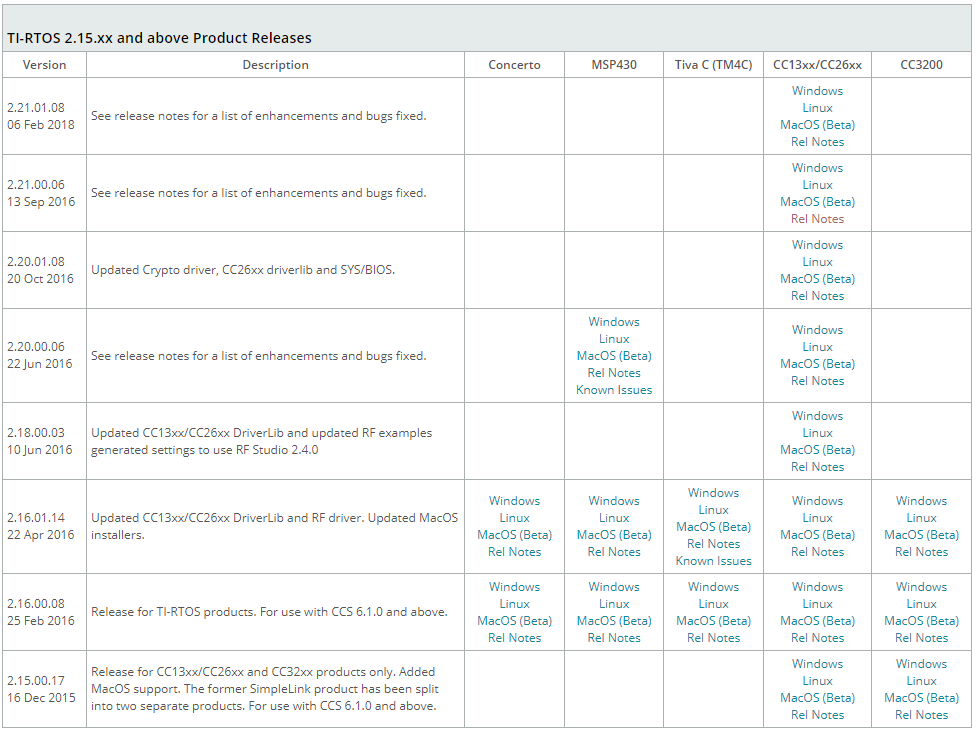Open CC13xx/CC26xx Linux link for 2.20.00.06
The height and width of the screenshot is (734, 977).
click(x=817, y=347)
